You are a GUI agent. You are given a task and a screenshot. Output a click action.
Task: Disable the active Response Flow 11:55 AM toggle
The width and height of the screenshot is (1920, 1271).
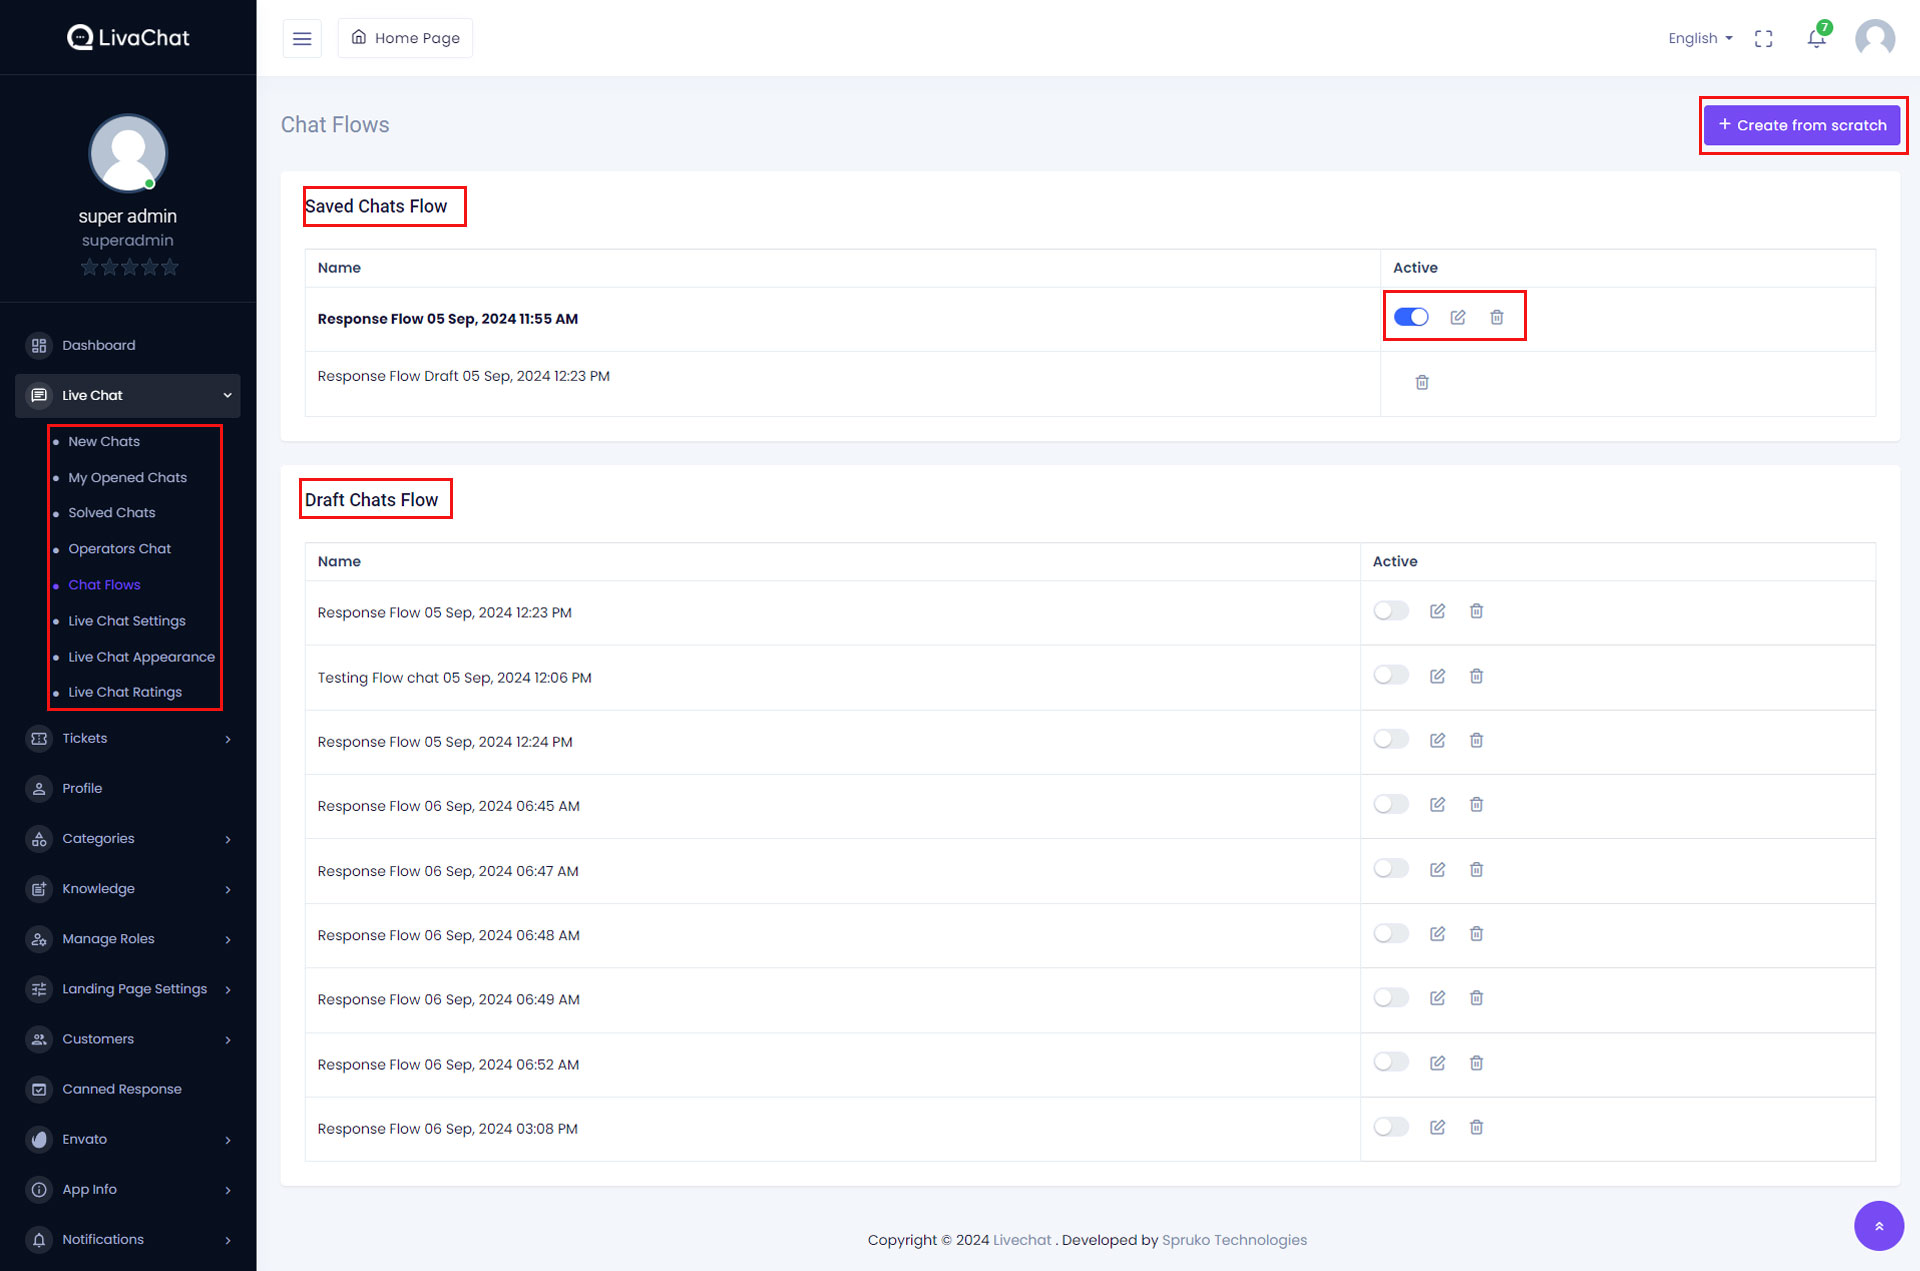[x=1411, y=317]
